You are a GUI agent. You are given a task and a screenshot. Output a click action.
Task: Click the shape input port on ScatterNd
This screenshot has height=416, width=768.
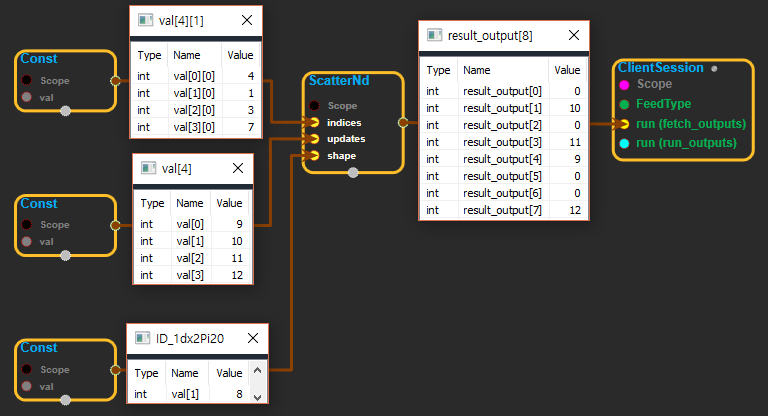(315, 156)
